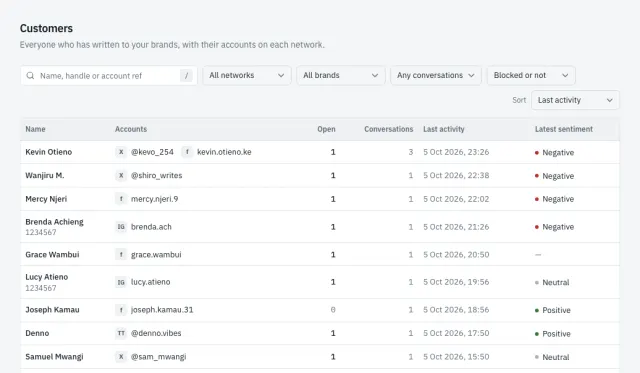This screenshot has height=373, width=640.
Task: Click the joseph.kamau.31 account
Action: [162, 310]
